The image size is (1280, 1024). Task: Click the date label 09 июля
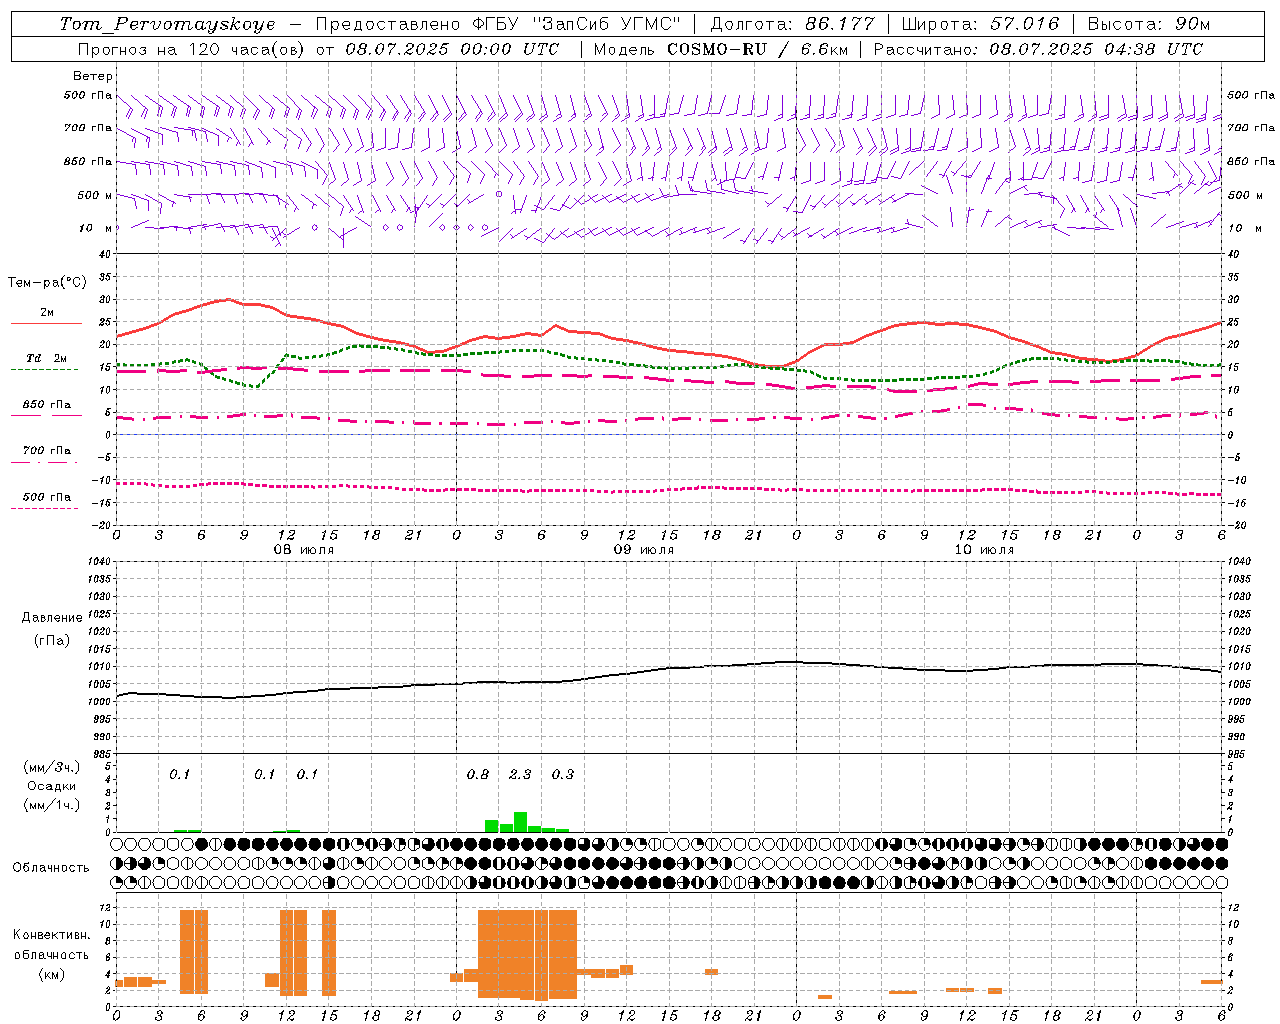click(x=643, y=550)
